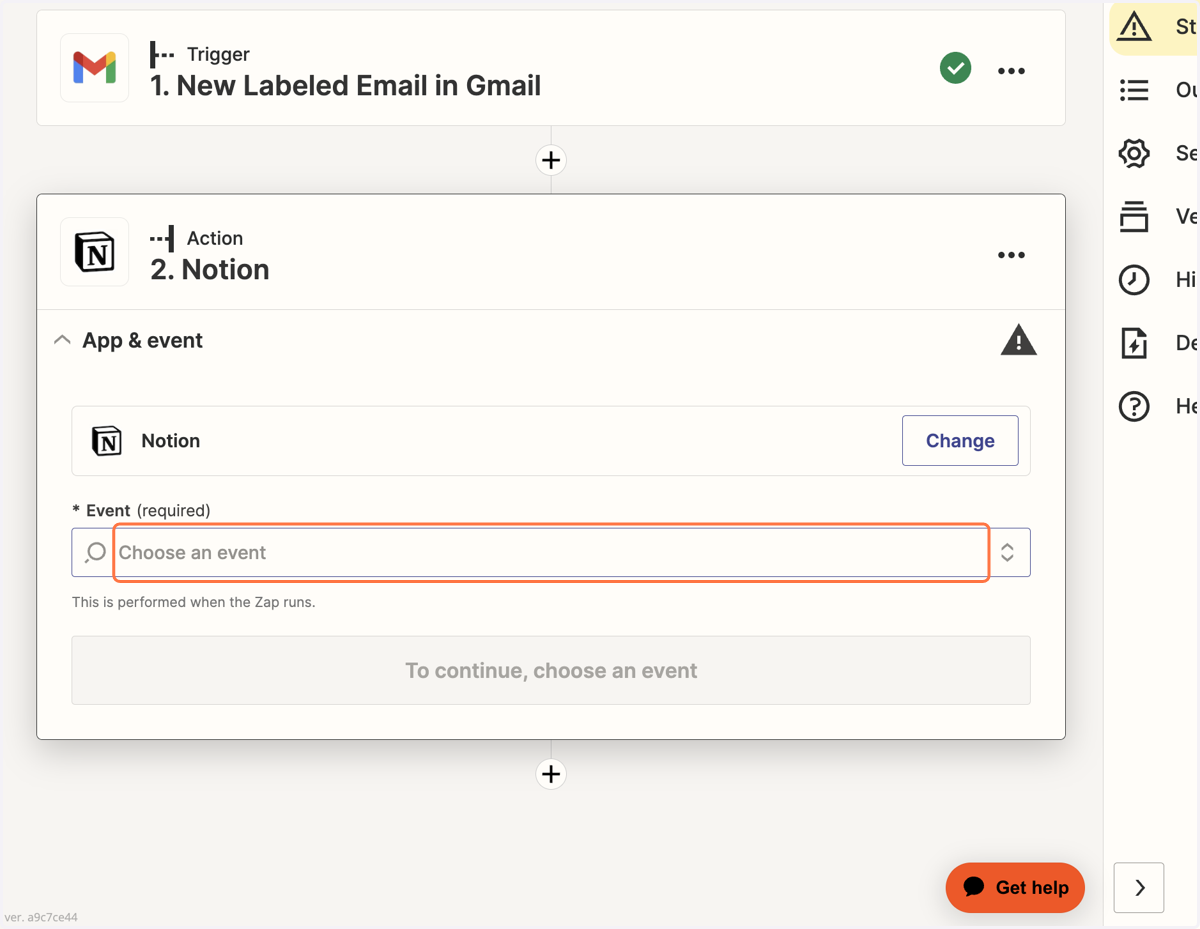Open the details file-bolt icon in sidebar
1200x929 pixels.
pos(1134,343)
